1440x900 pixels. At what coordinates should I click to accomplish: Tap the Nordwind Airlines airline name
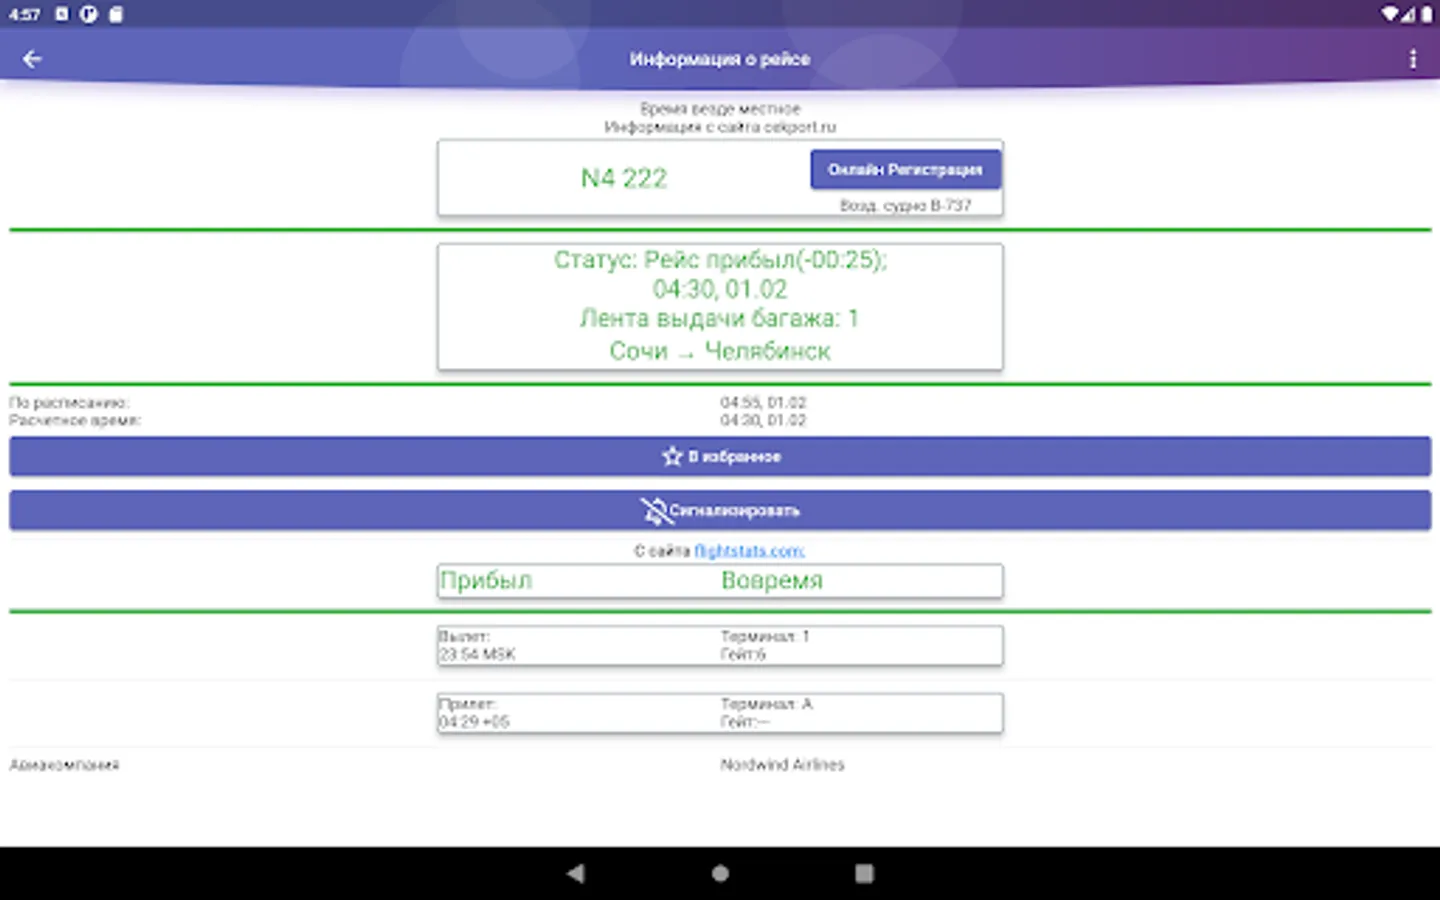[783, 765]
